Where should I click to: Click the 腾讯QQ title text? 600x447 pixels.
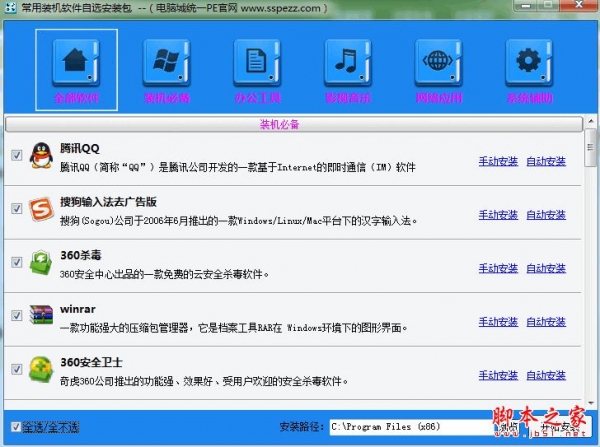click(80, 148)
